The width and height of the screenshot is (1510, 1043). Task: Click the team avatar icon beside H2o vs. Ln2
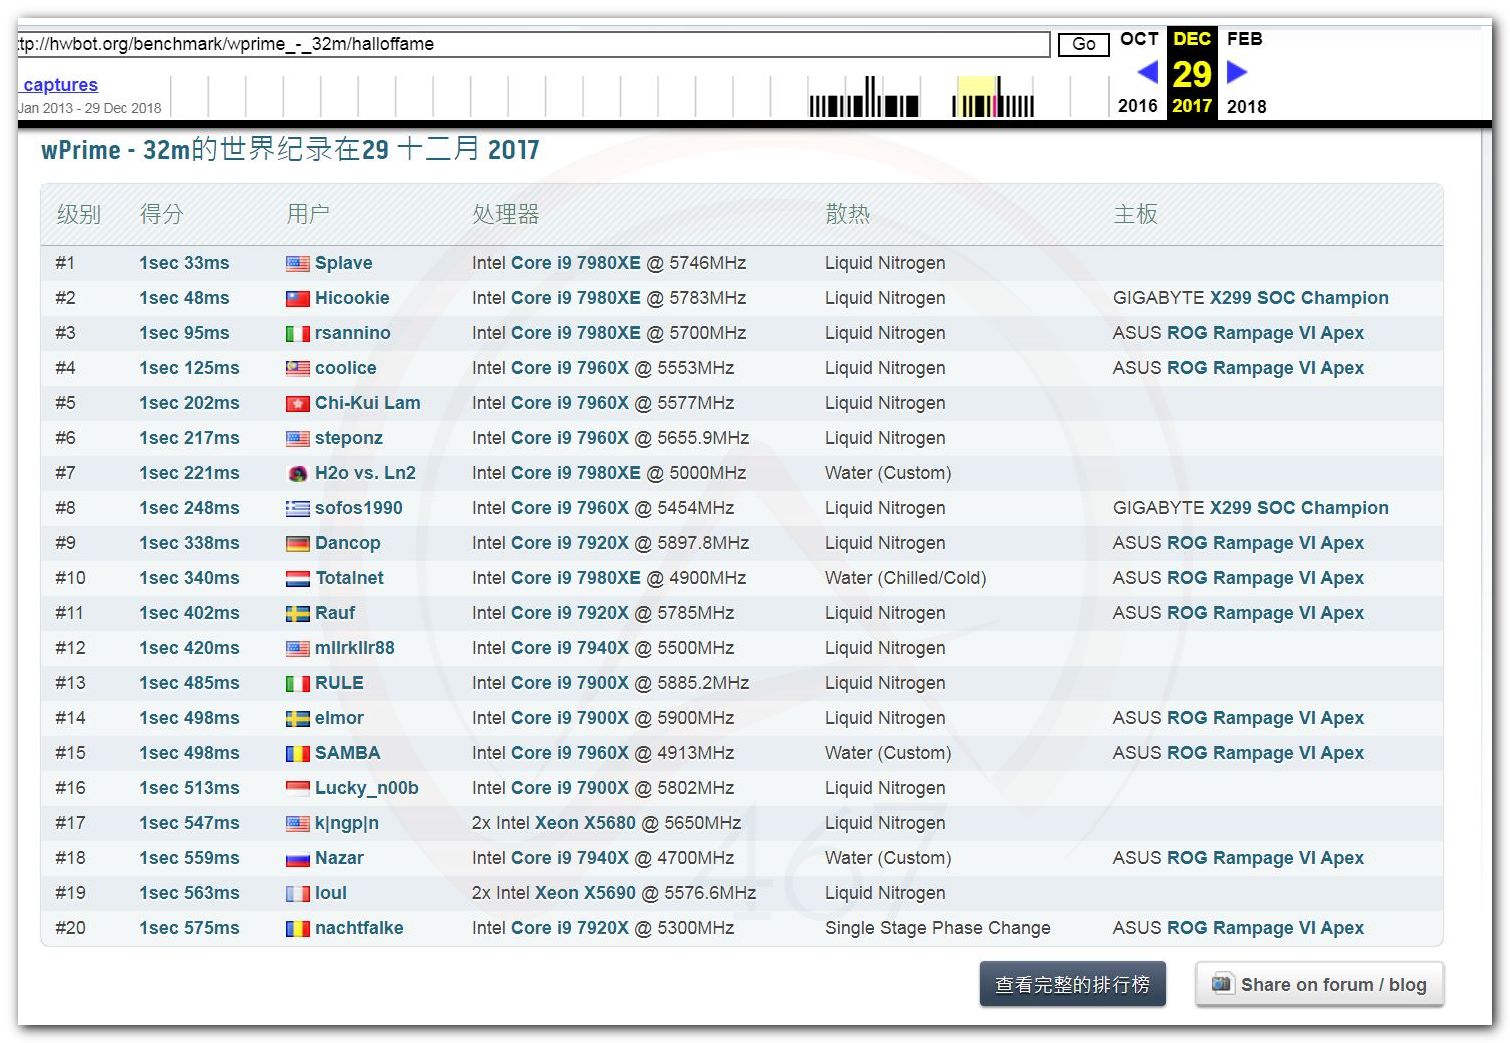(x=297, y=474)
